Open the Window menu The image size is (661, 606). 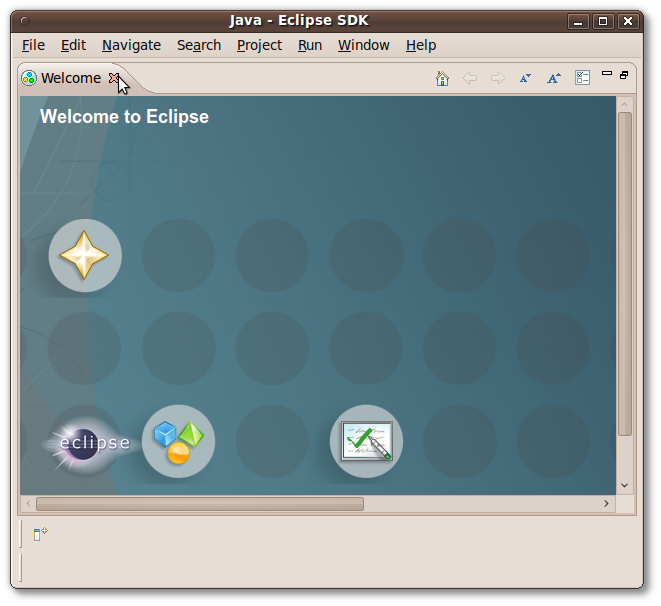click(363, 45)
